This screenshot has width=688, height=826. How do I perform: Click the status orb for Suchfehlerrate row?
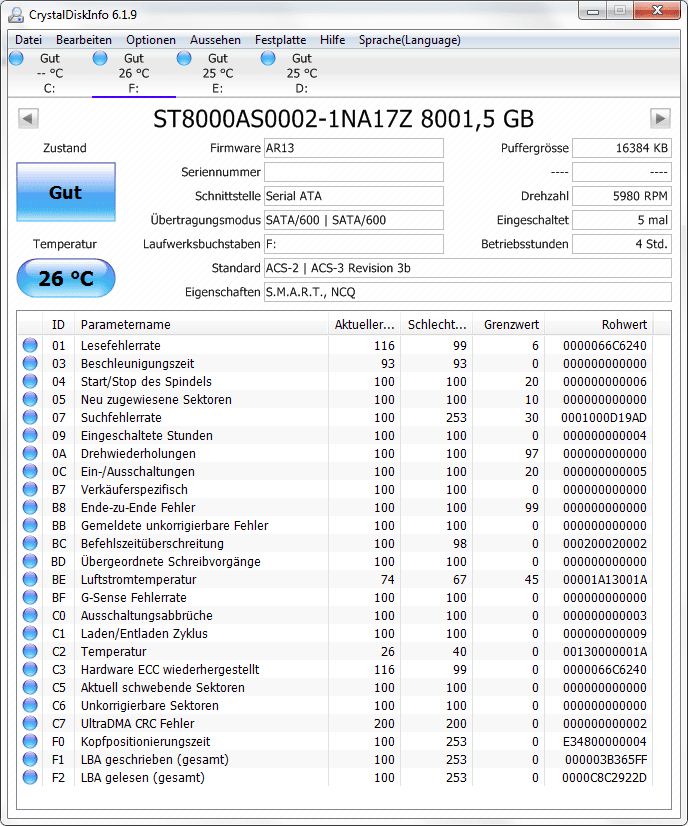30,417
